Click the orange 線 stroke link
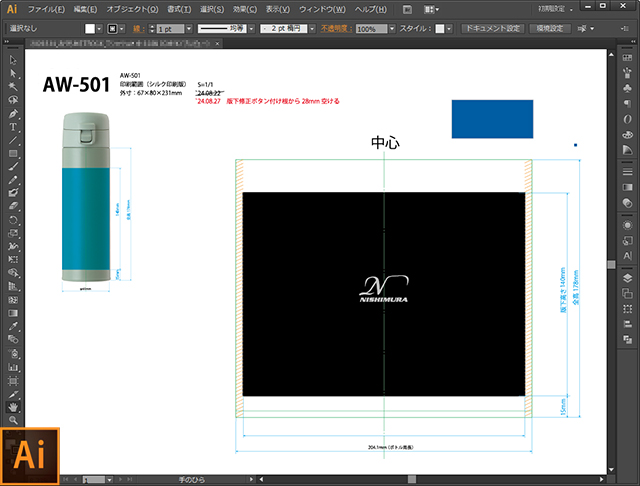 point(139,29)
